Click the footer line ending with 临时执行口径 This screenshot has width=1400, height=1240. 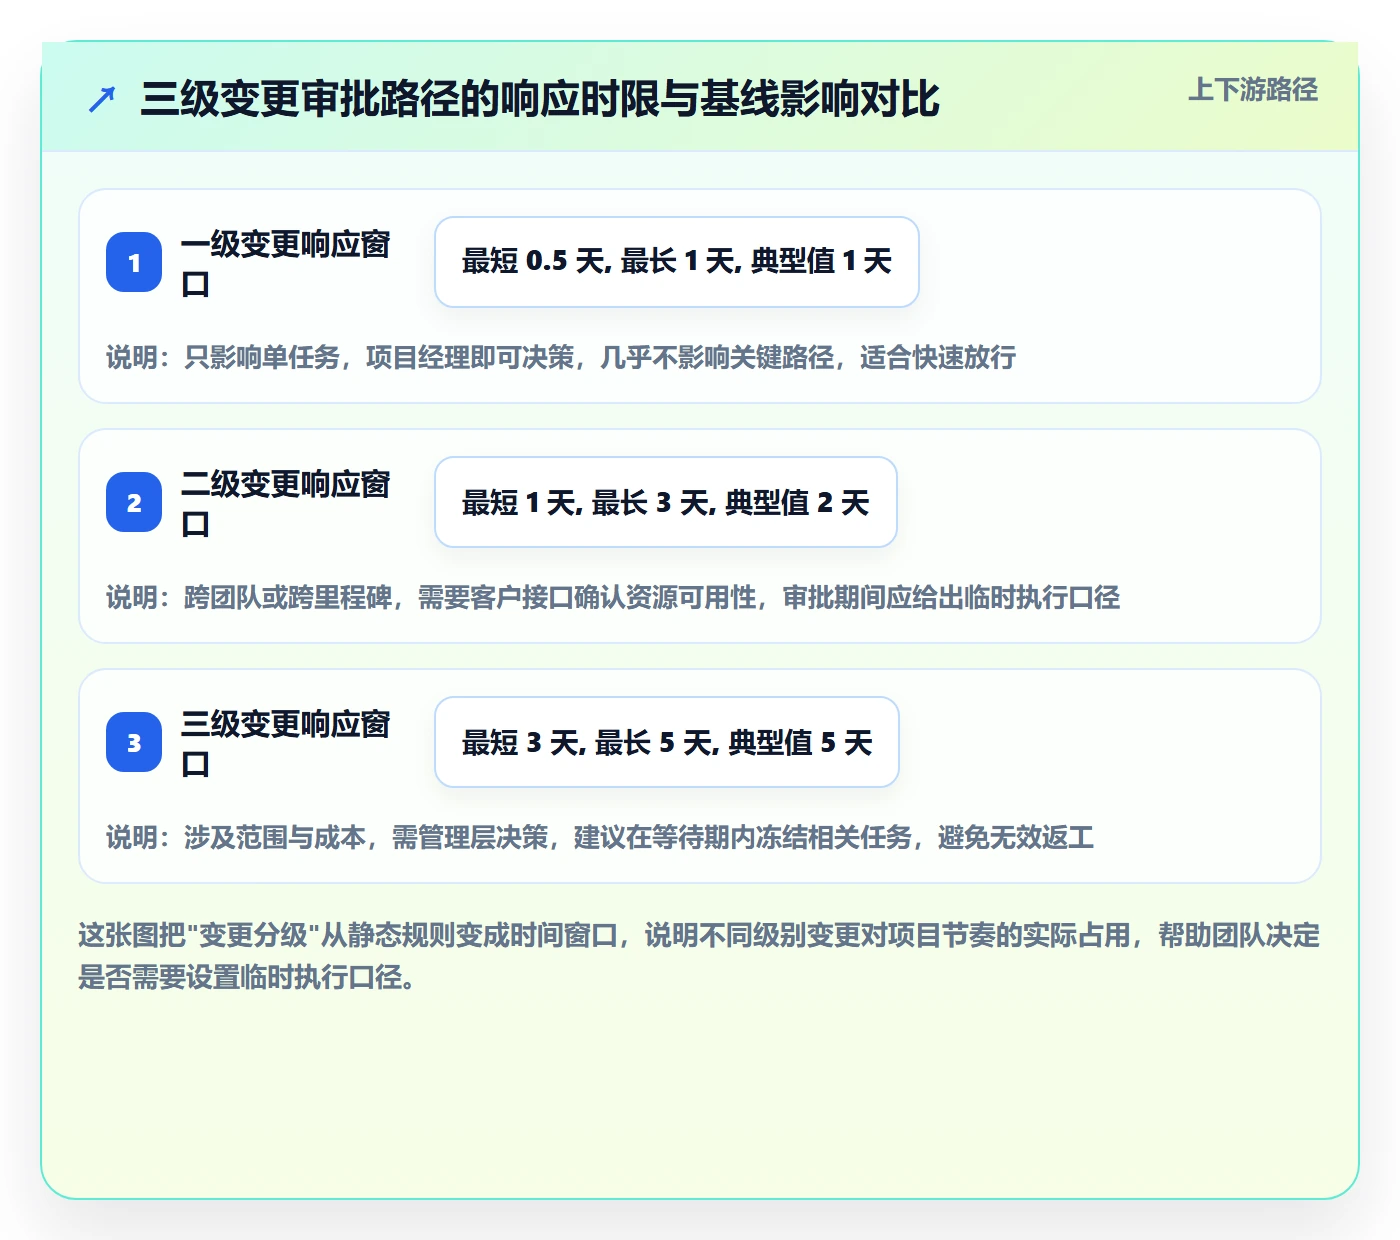pos(247,977)
